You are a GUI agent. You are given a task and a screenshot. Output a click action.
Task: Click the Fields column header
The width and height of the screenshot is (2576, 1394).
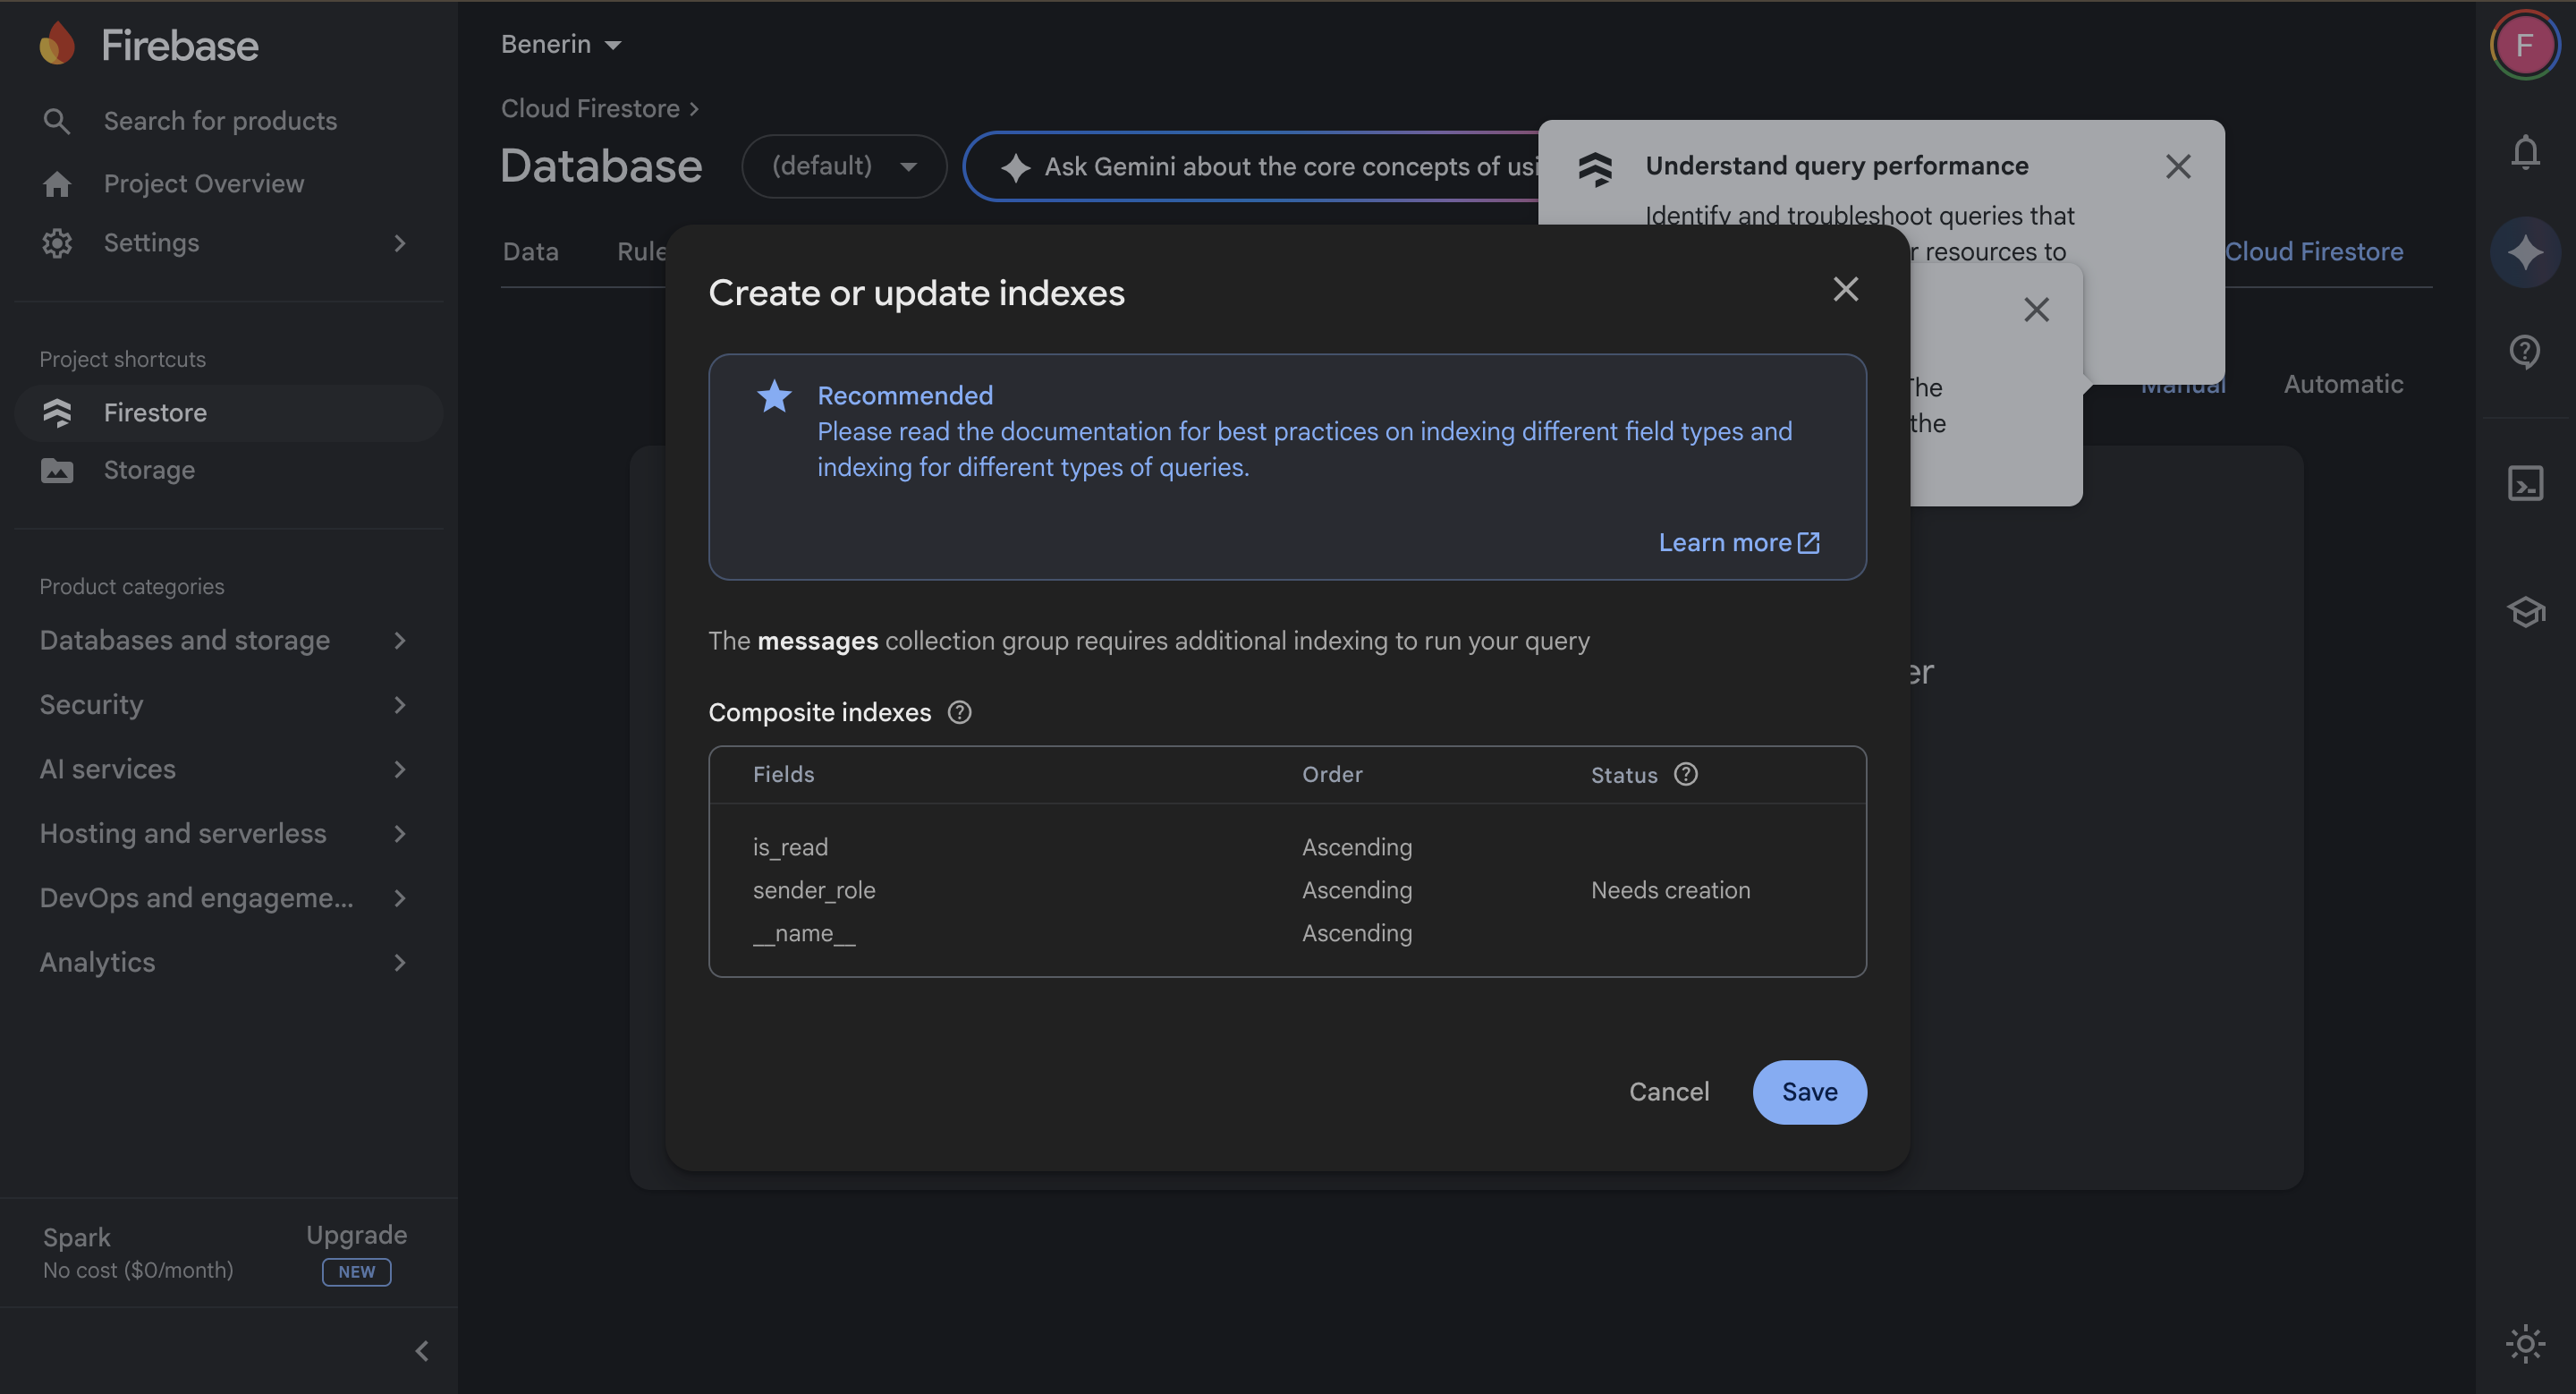pyautogui.click(x=783, y=774)
